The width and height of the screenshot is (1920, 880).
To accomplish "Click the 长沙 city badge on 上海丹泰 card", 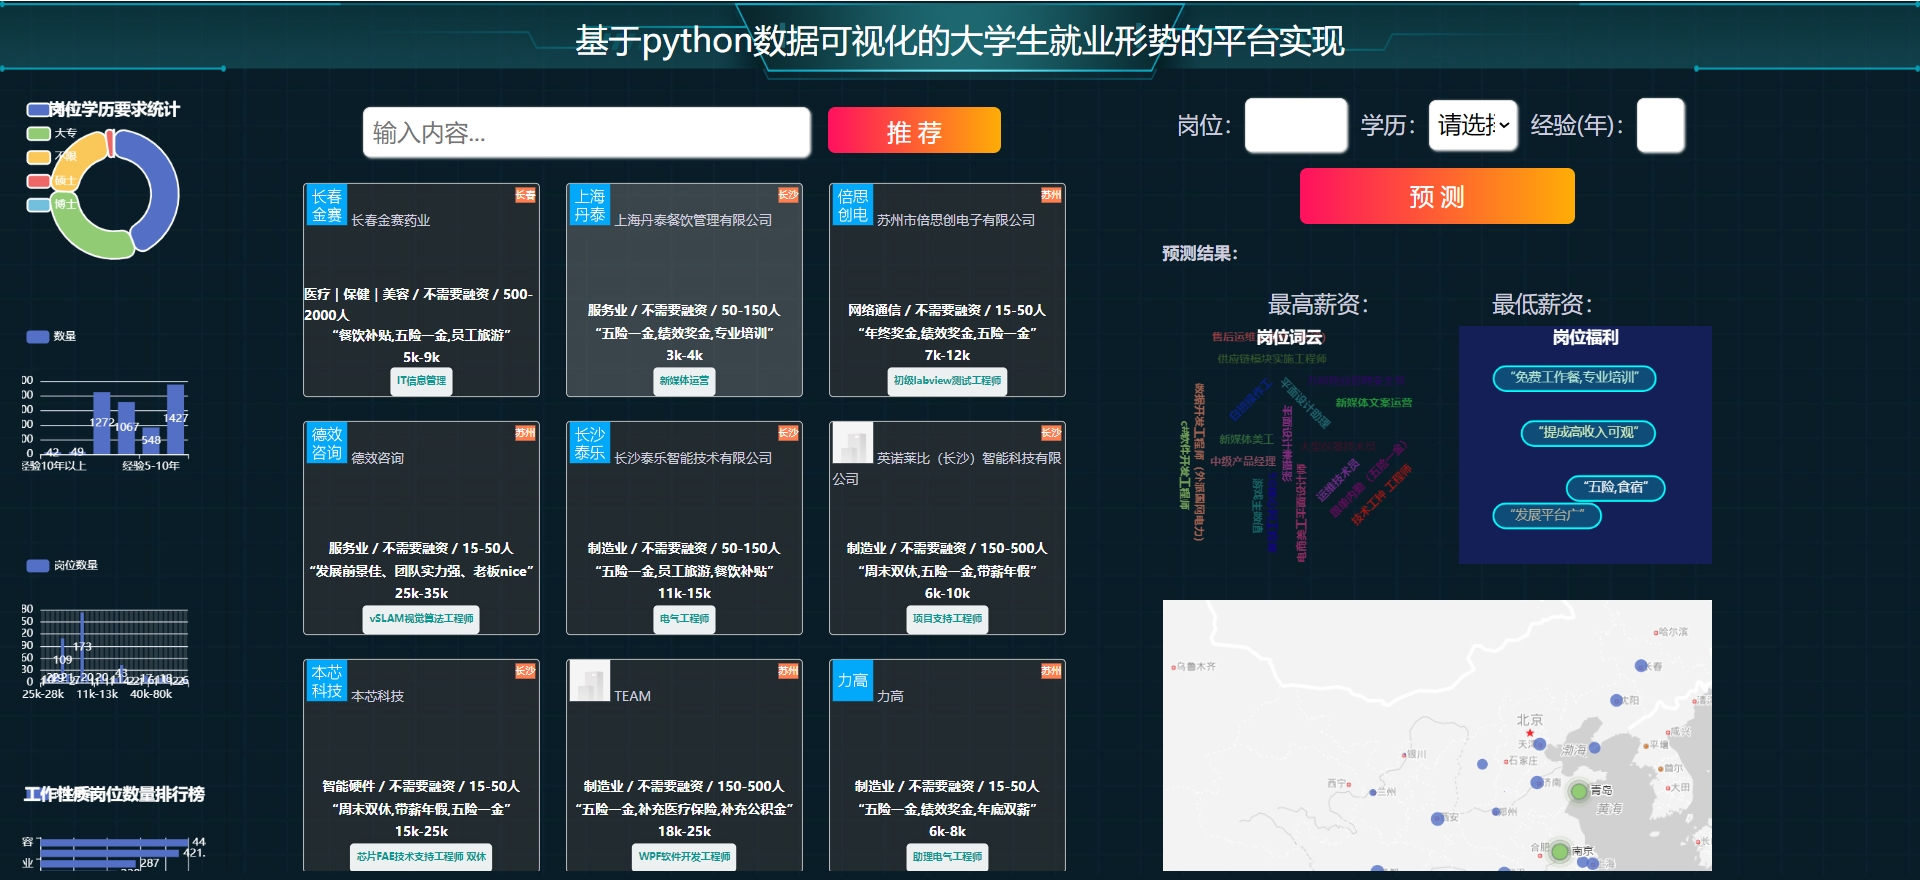I will pyautogui.click(x=789, y=195).
